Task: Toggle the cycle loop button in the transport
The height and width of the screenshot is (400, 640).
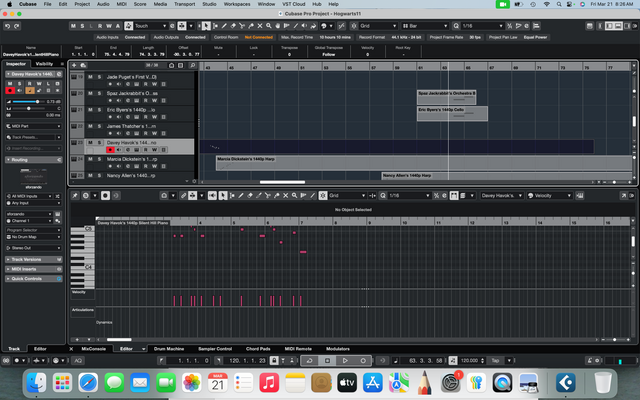Action: pyautogui.click(x=310, y=361)
